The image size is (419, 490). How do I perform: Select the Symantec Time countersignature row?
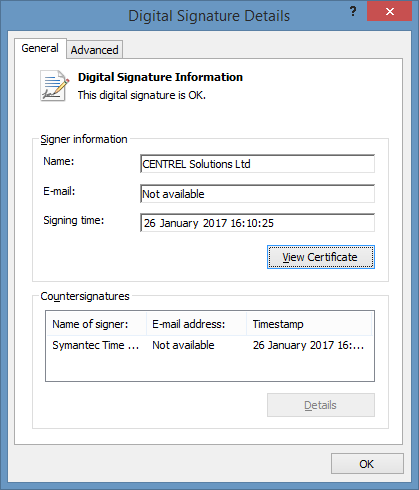(x=210, y=345)
